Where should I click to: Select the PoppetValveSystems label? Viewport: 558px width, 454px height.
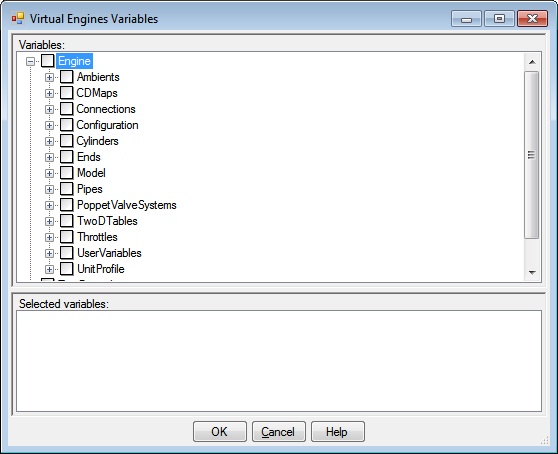point(127,205)
